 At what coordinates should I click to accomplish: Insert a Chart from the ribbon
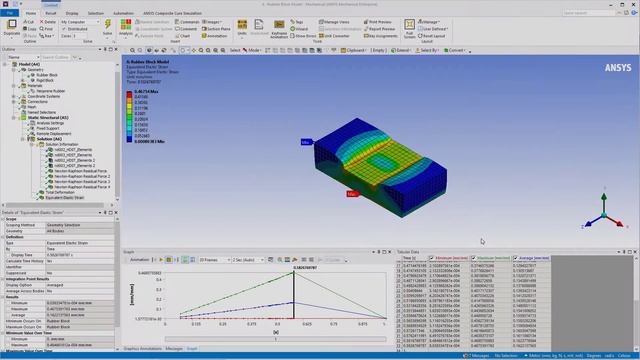point(182,36)
